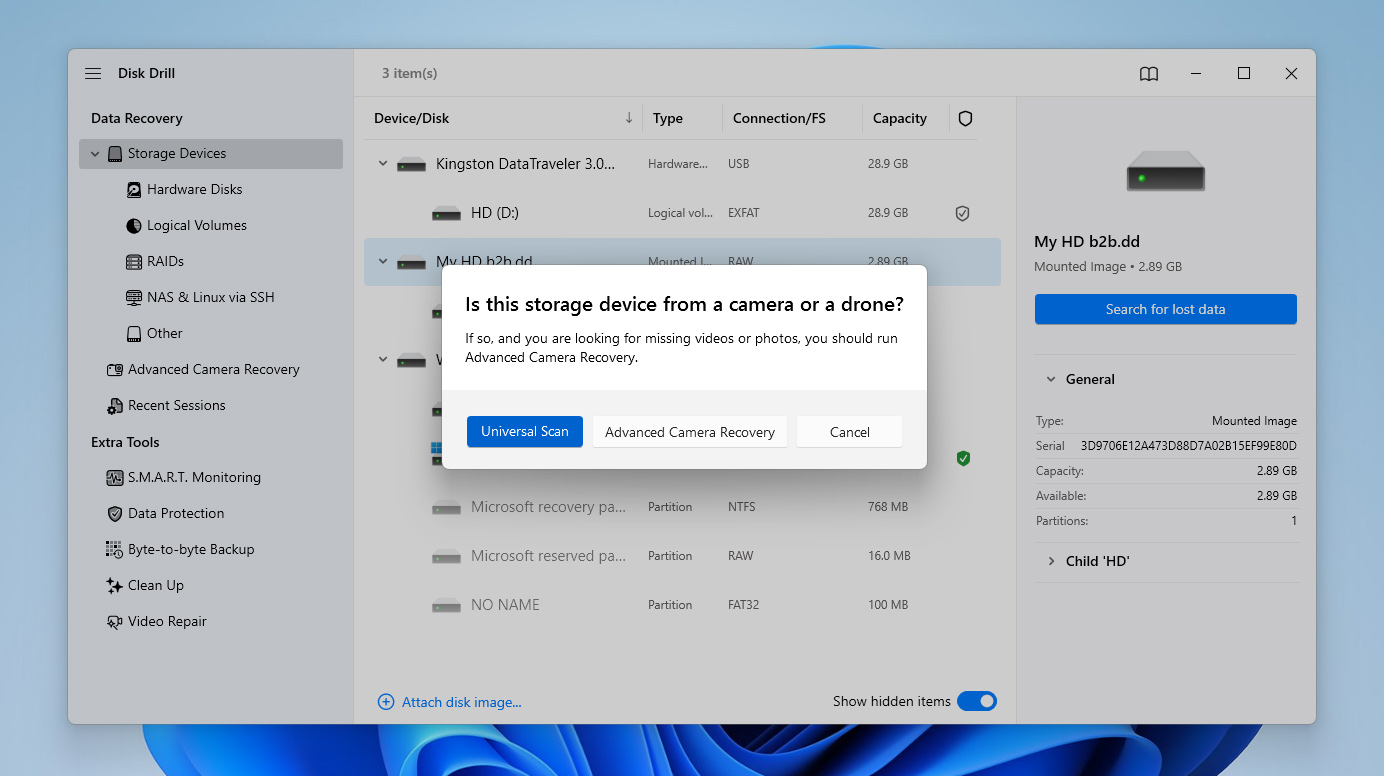Click the My HD b2b.dd title in details panel

pyautogui.click(x=1087, y=241)
